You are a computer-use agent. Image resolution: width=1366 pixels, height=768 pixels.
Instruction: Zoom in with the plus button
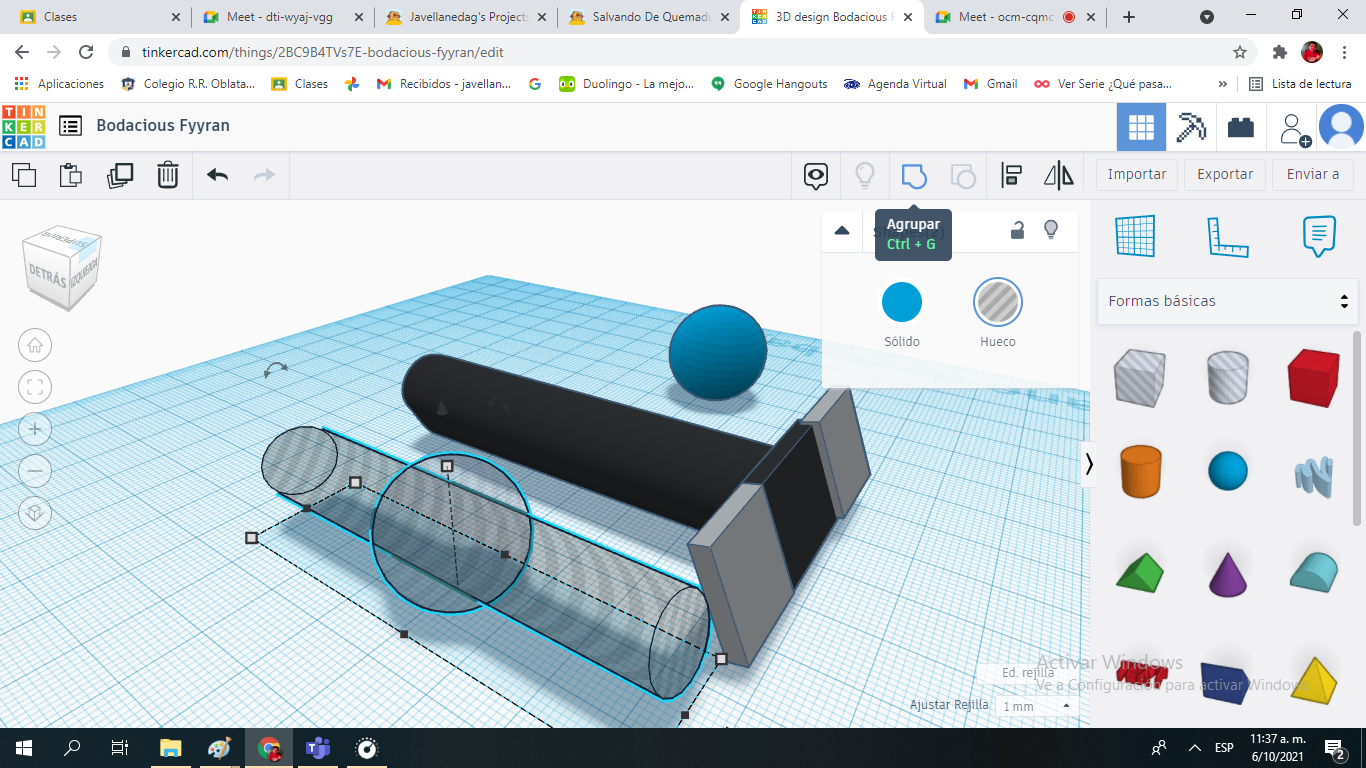tap(35, 429)
